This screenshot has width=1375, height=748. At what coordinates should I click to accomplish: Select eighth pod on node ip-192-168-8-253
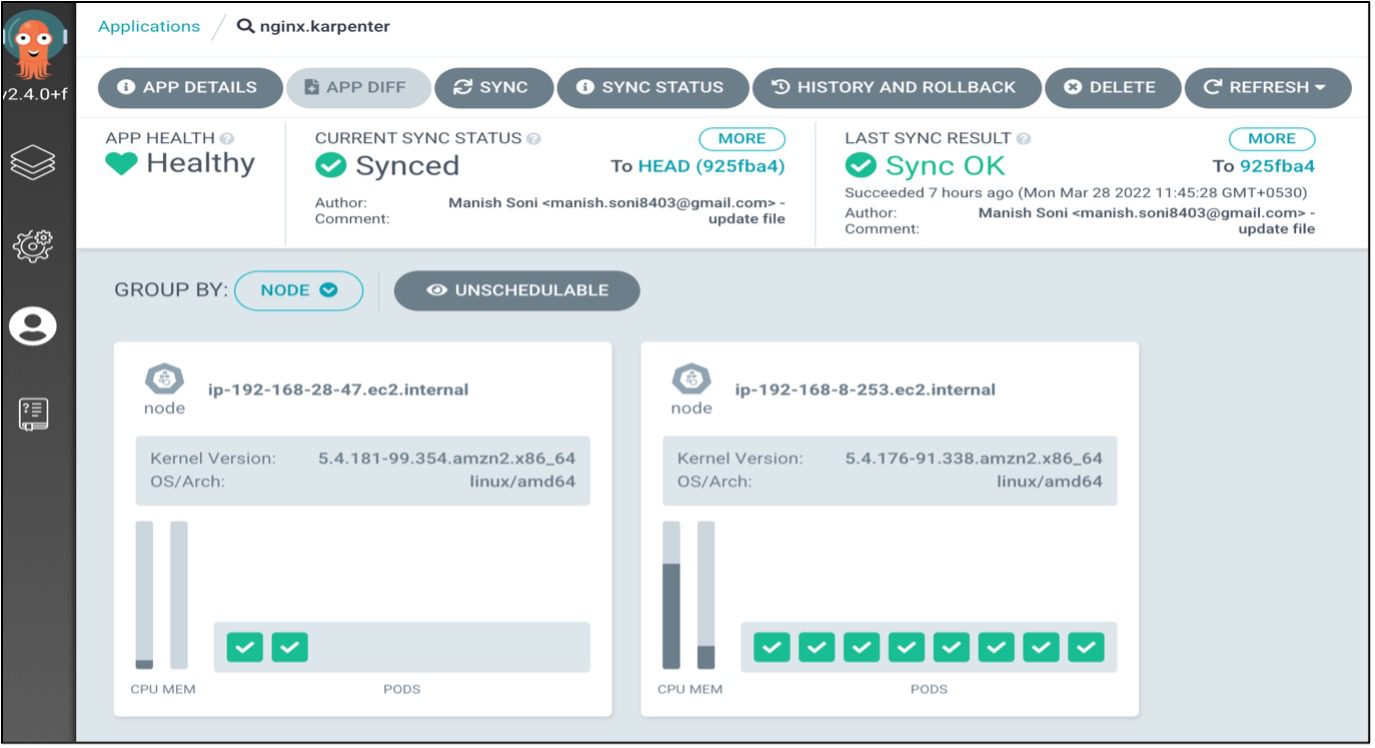click(1086, 647)
